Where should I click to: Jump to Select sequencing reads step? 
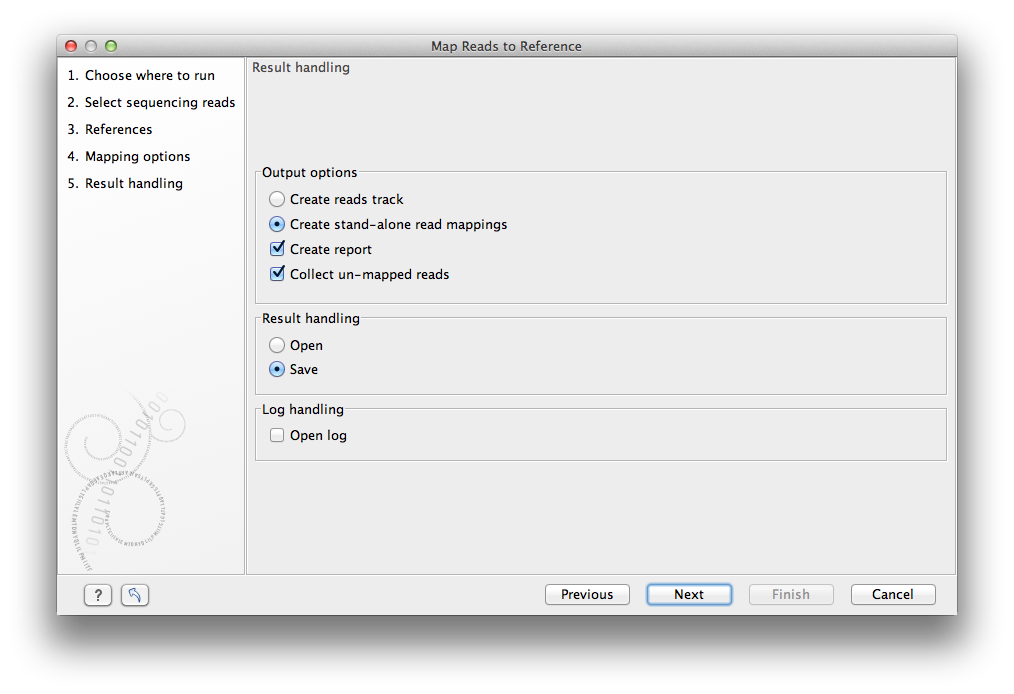coord(151,102)
